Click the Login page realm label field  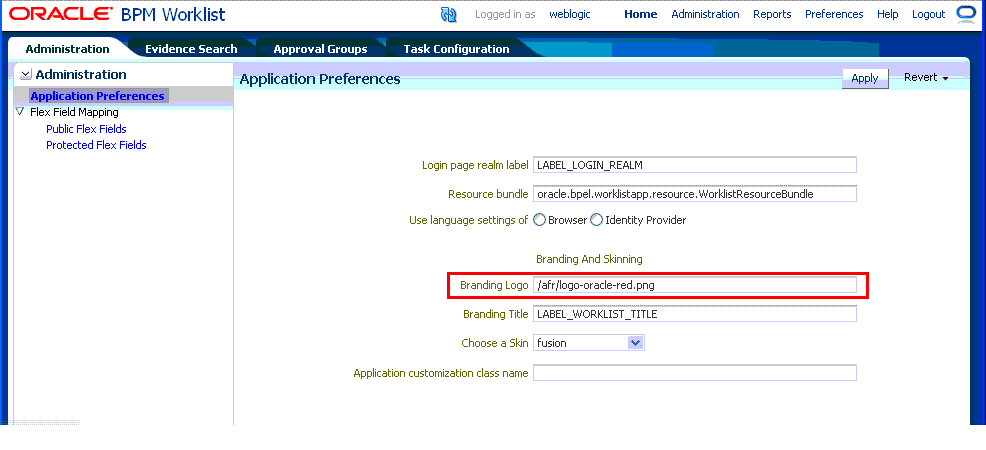(x=695, y=165)
